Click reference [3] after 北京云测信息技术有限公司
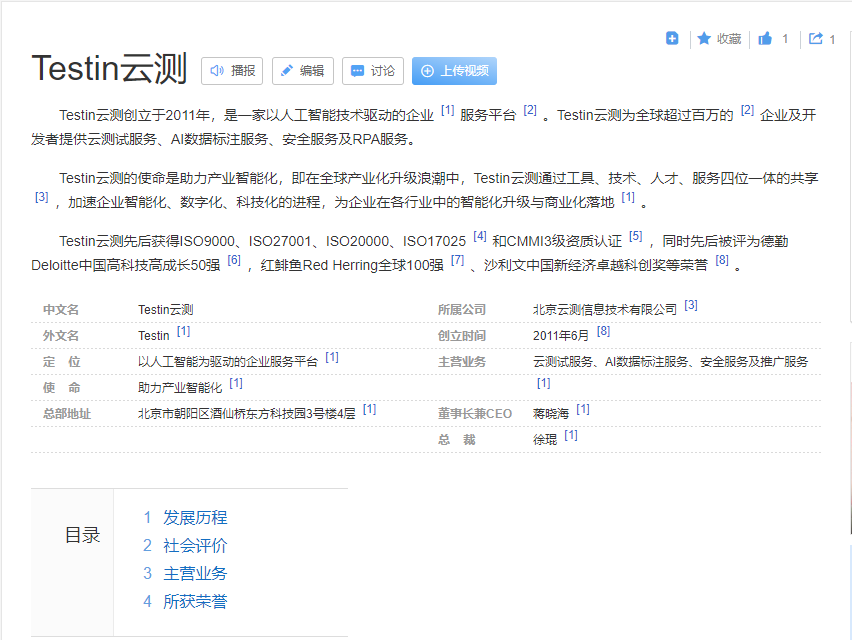Viewport: 852px width, 640px height. point(691,305)
